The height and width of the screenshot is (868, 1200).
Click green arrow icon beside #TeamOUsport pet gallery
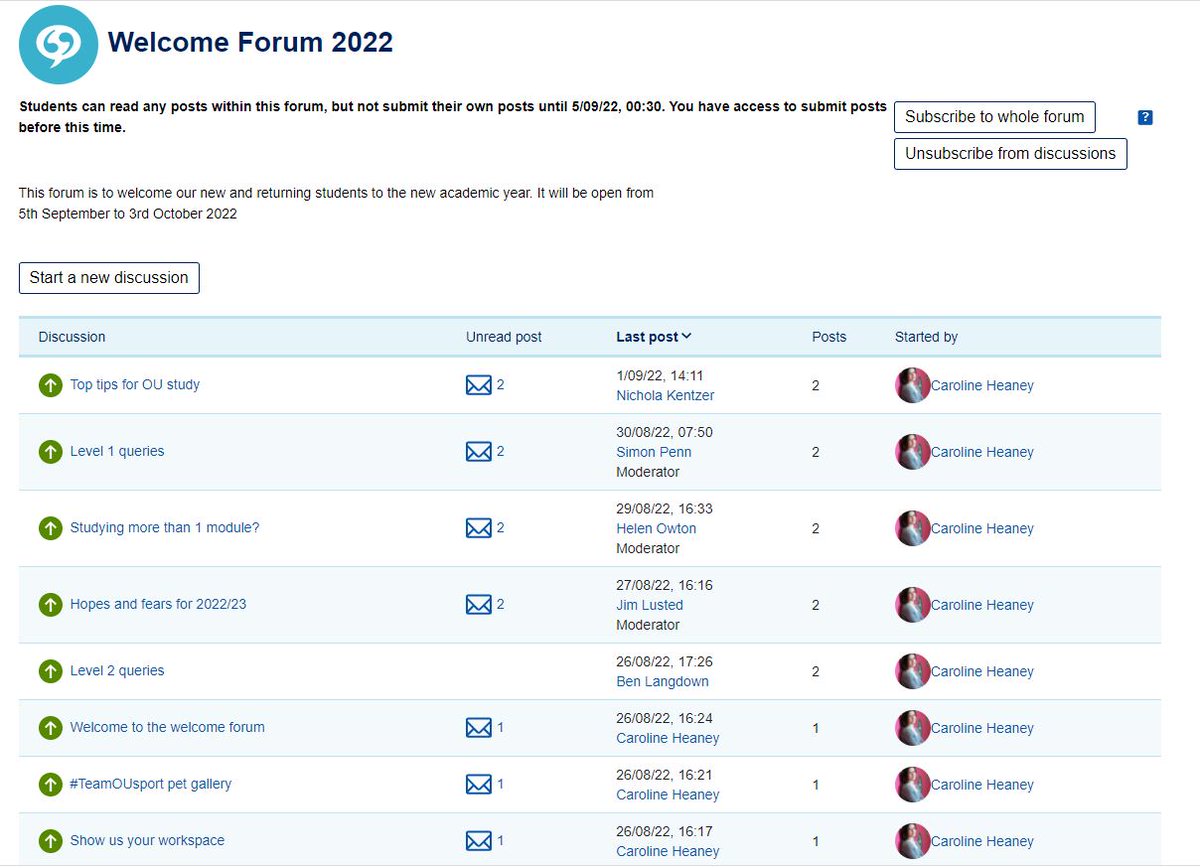pyautogui.click(x=51, y=784)
